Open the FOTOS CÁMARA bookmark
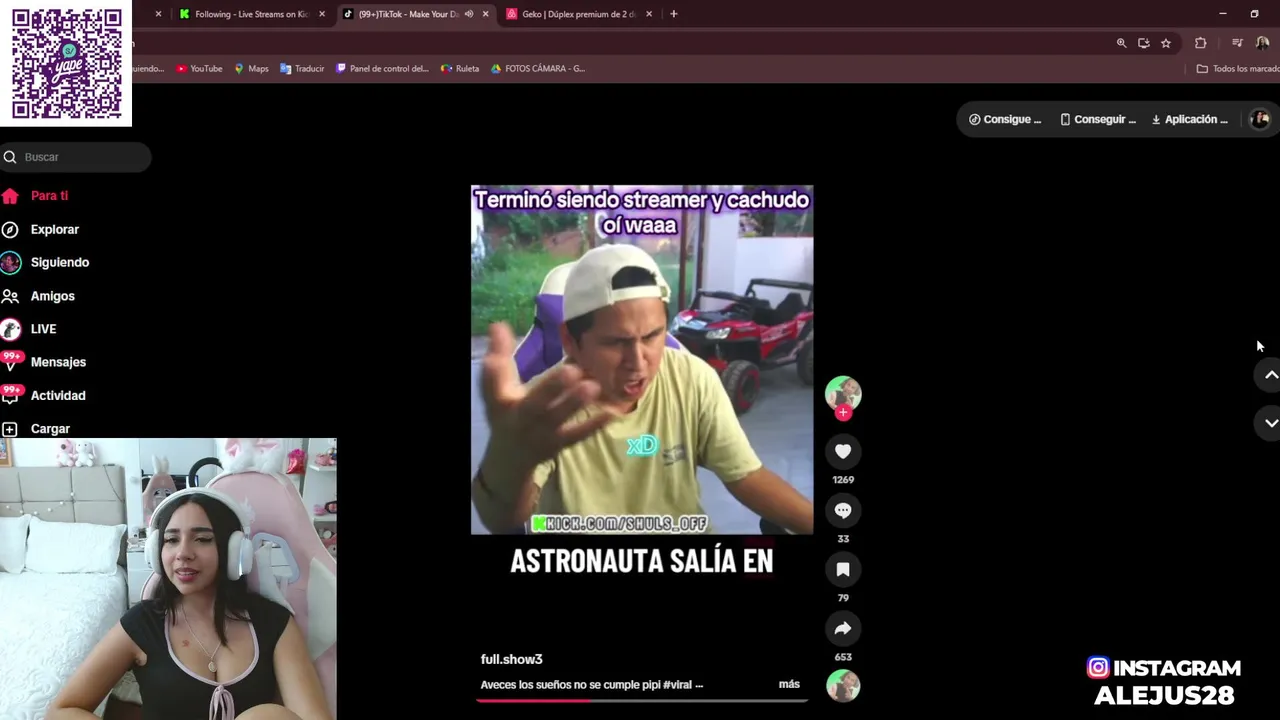The width and height of the screenshot is (1280, 720). 537,69
